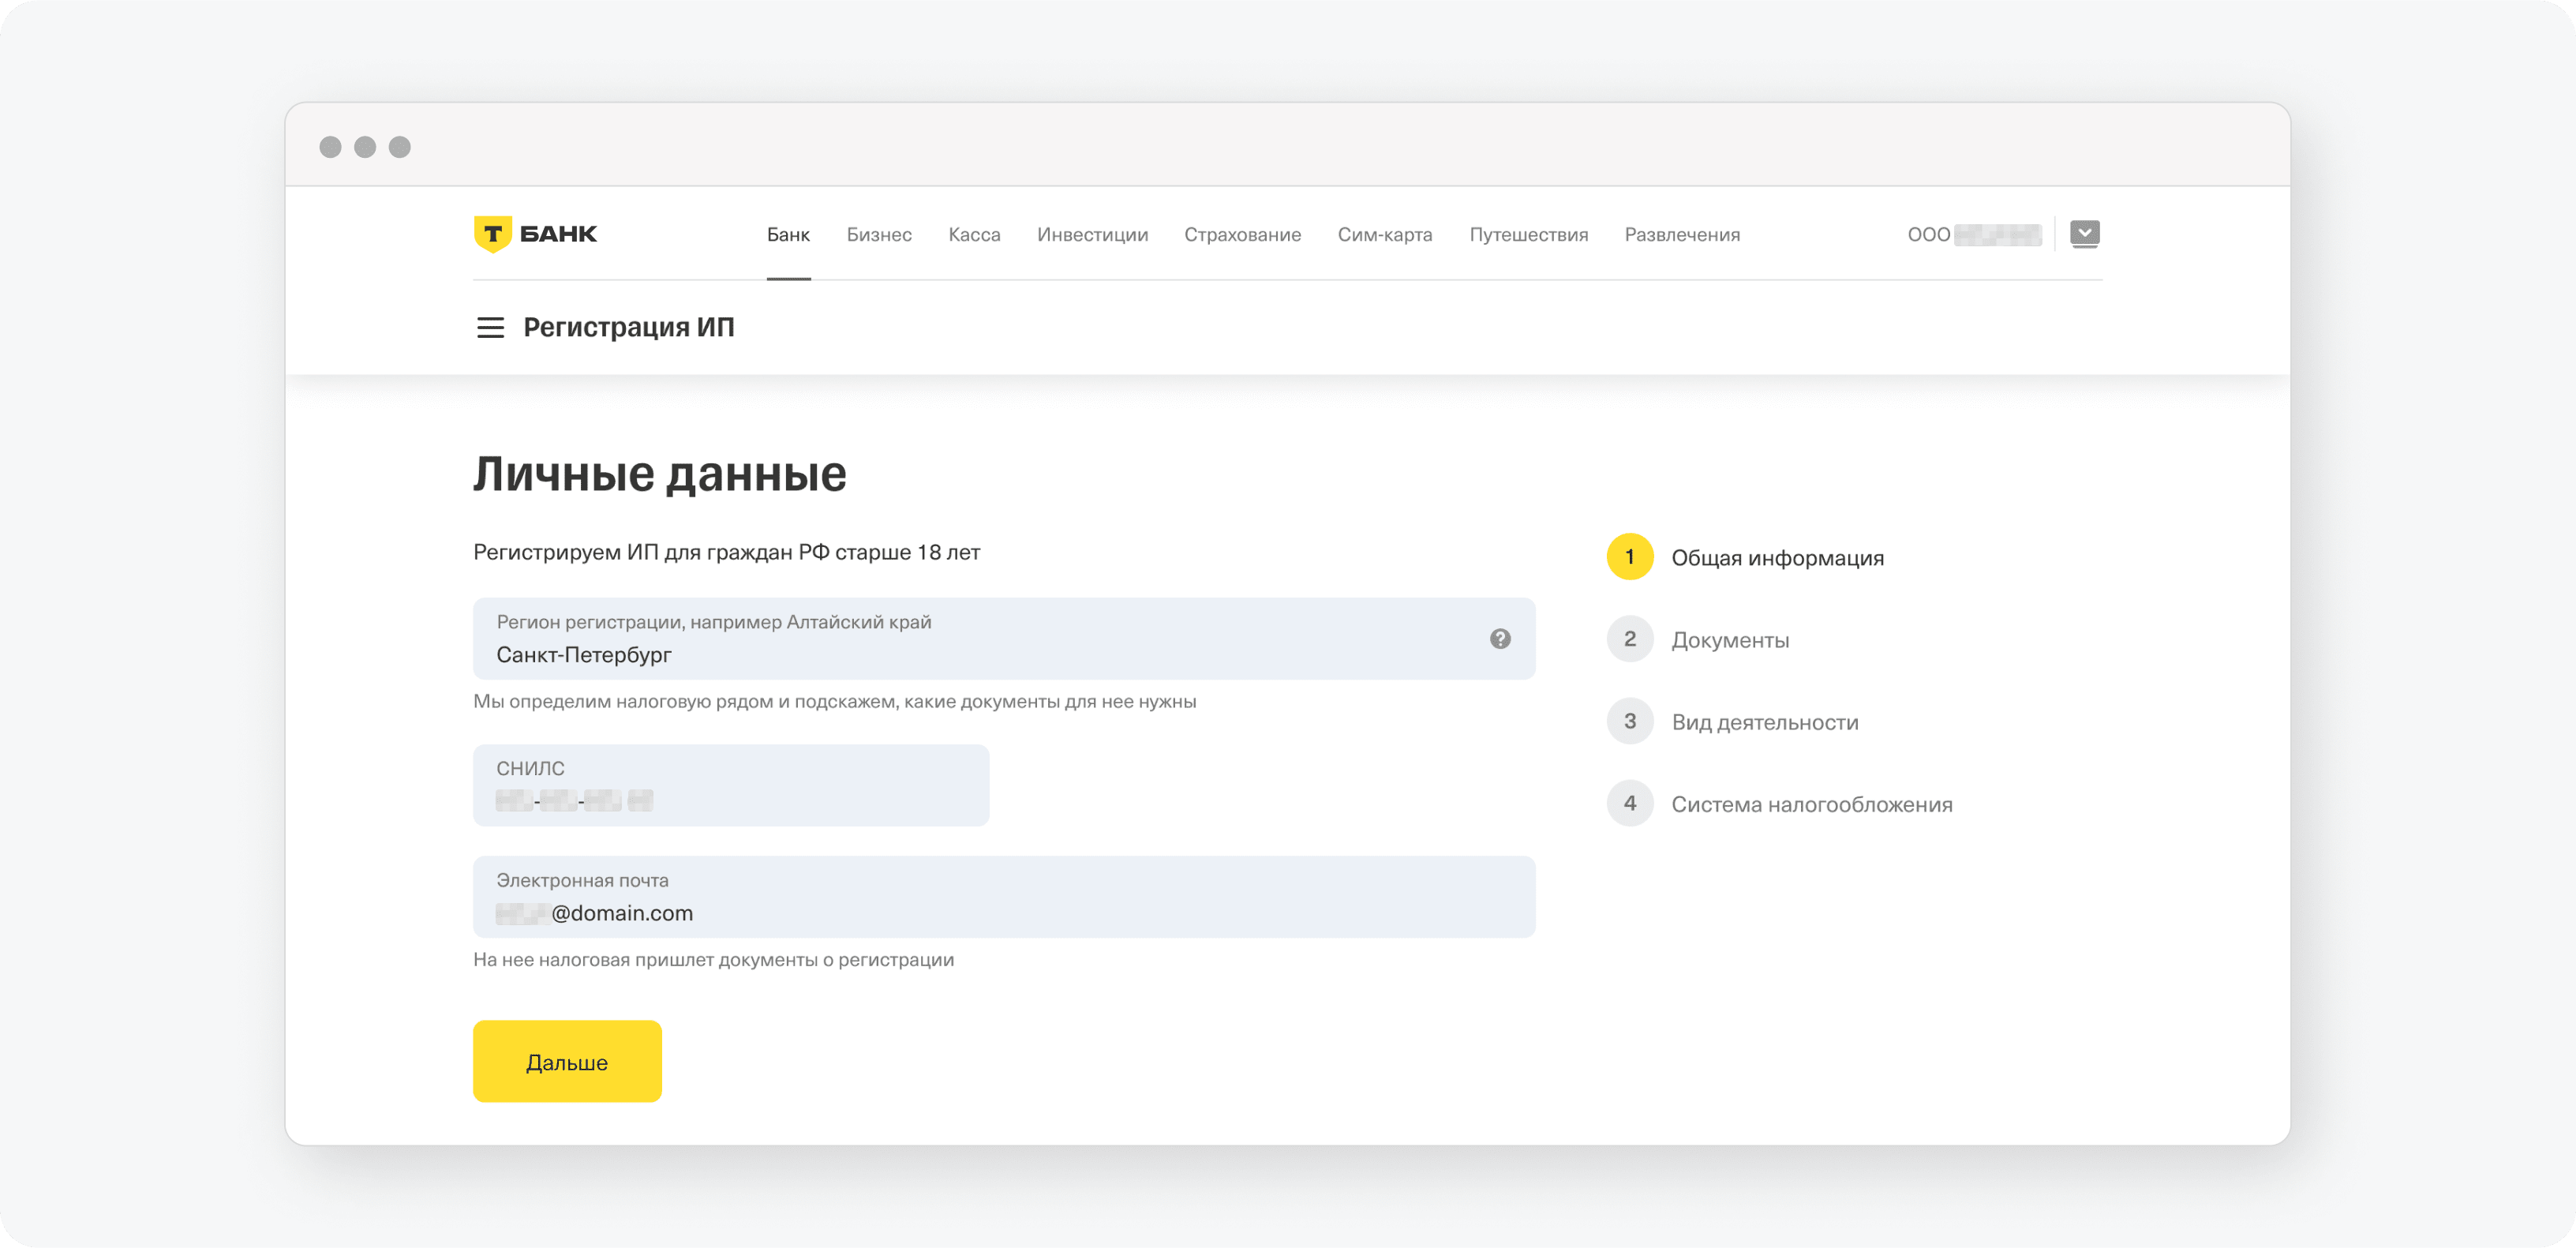2576x1248 pixels.
Task: Go to the Касса tab
Action: pos(974,235)
